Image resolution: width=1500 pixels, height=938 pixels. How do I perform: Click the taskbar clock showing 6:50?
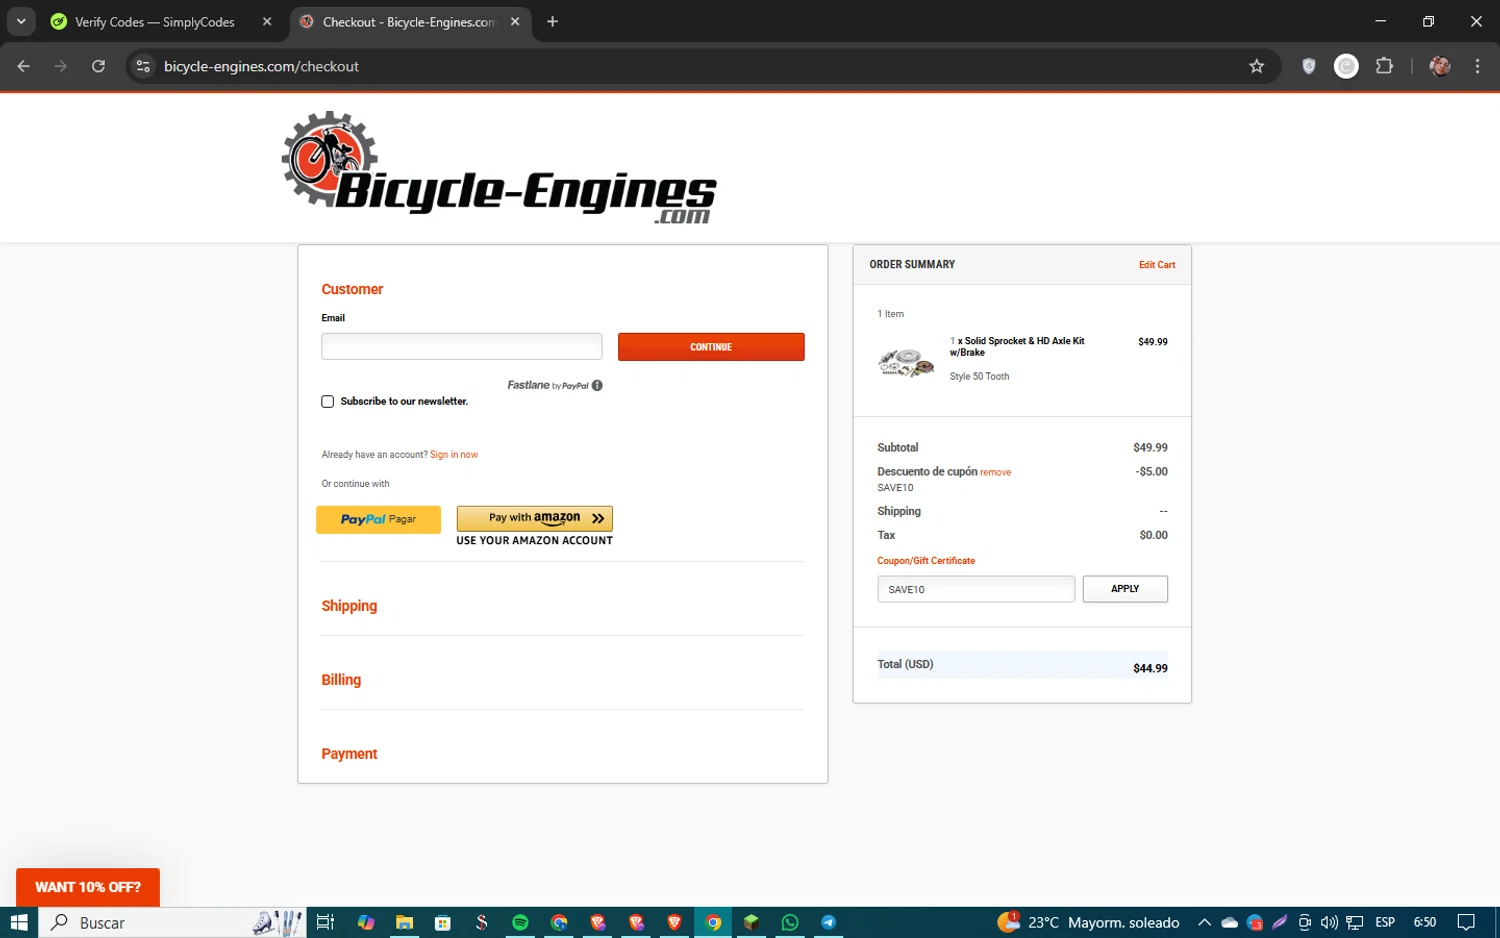[x=1424, y=922]
